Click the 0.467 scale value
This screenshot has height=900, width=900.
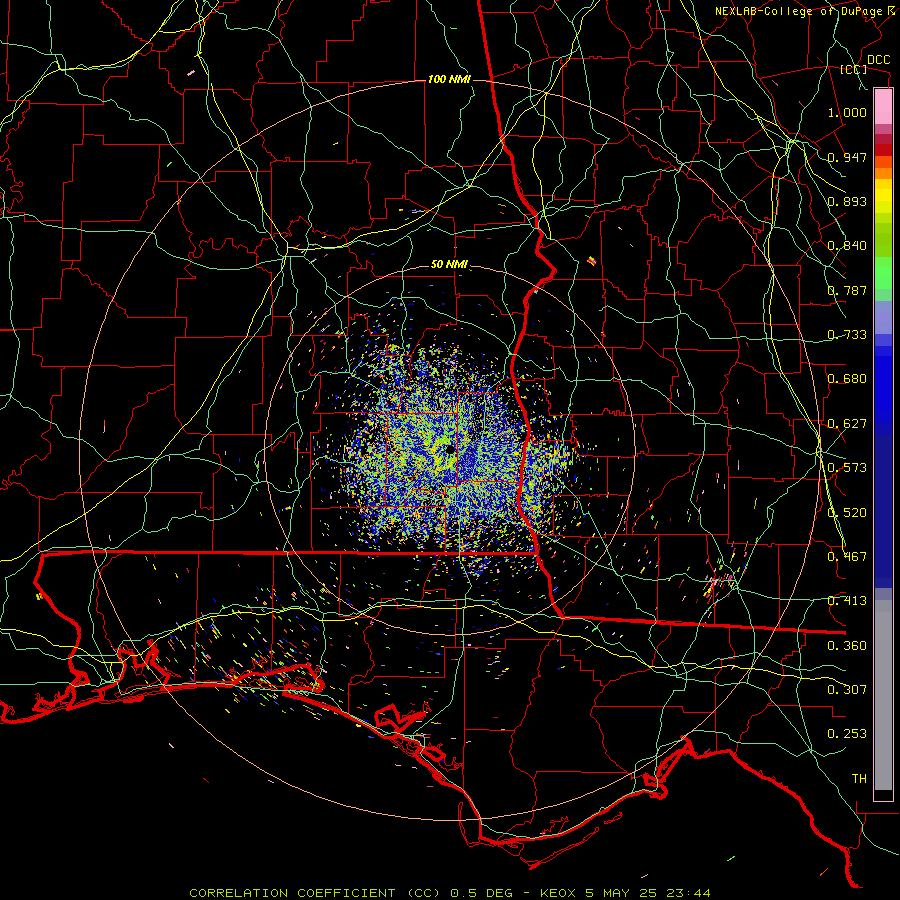pos(847,557)
